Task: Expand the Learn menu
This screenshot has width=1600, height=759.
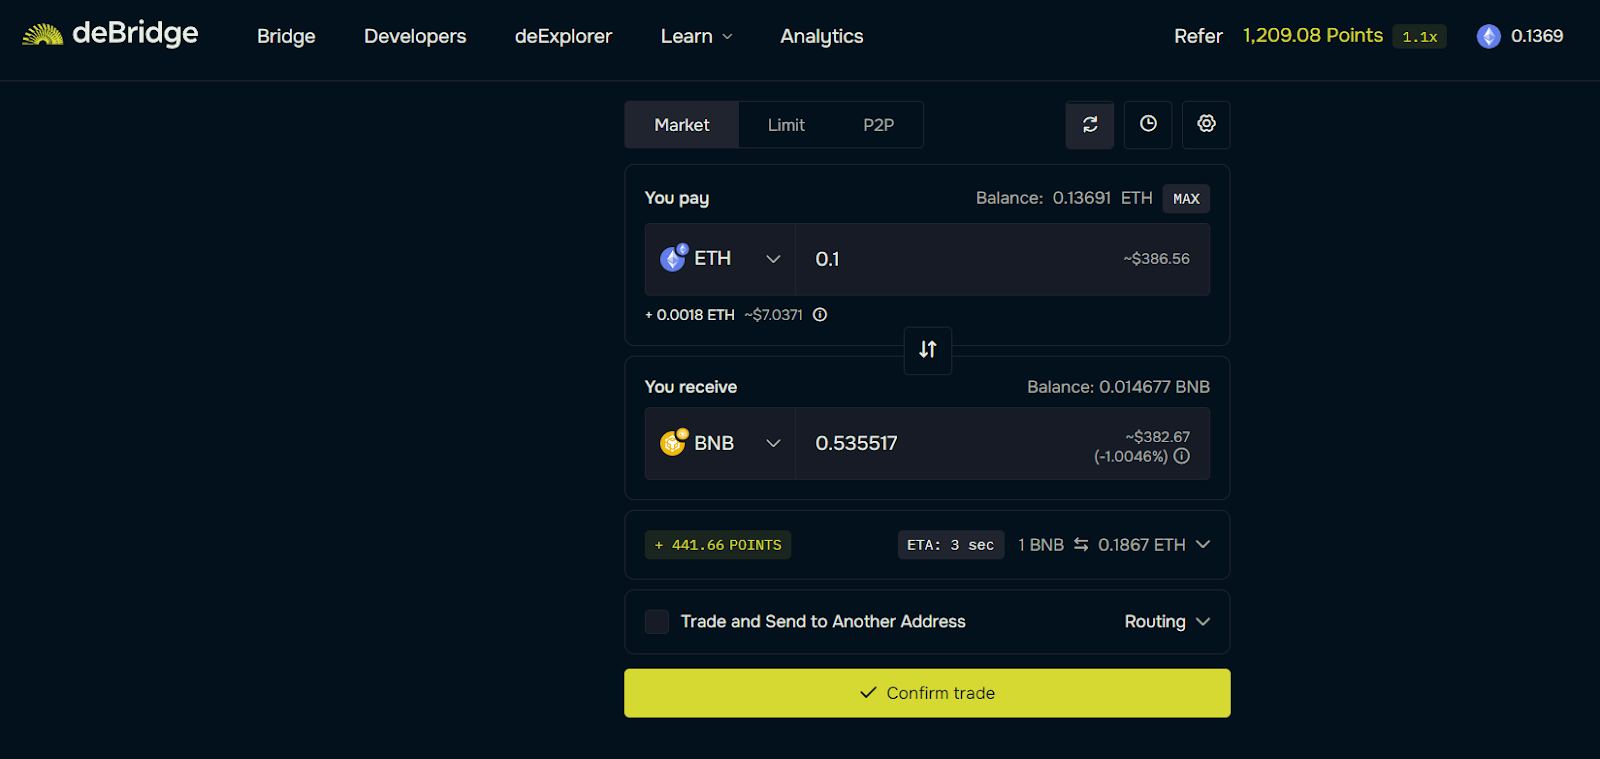Action: 697,36
